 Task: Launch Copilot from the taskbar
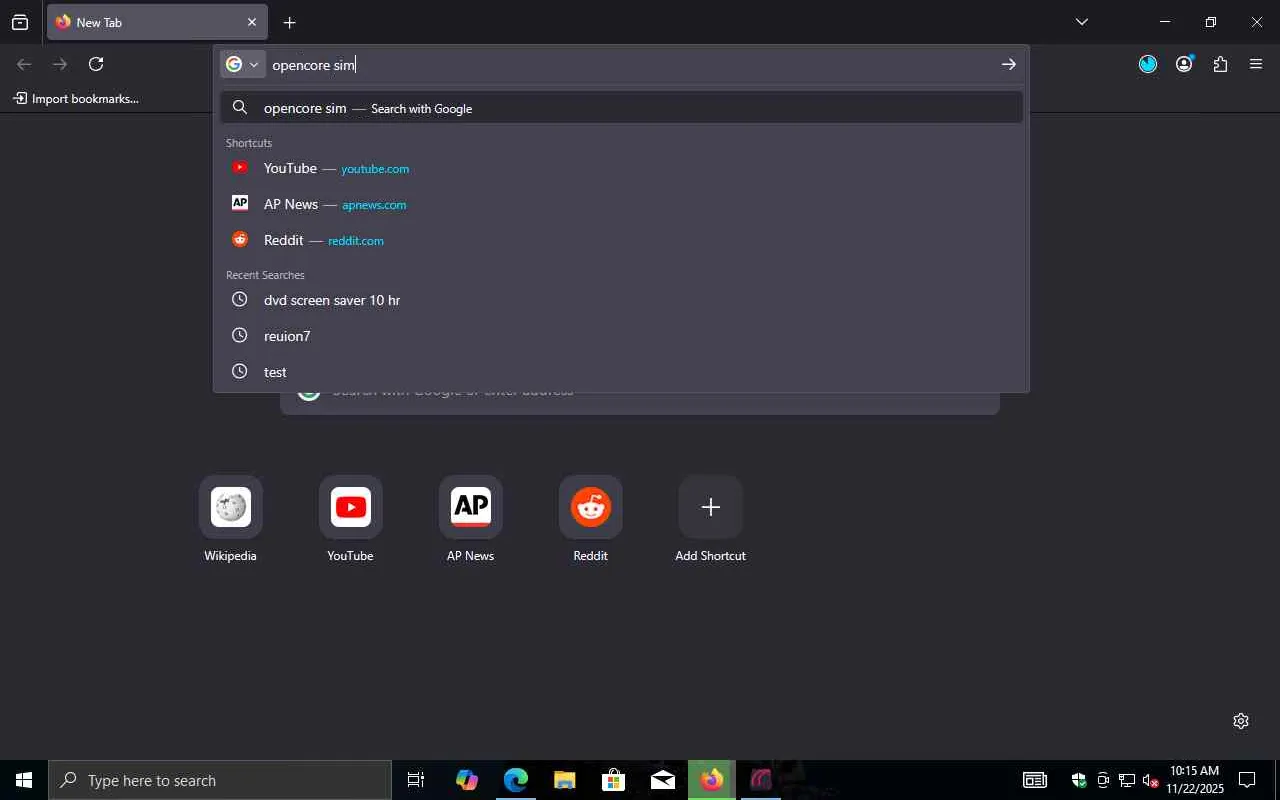click(x=466, y=780)
